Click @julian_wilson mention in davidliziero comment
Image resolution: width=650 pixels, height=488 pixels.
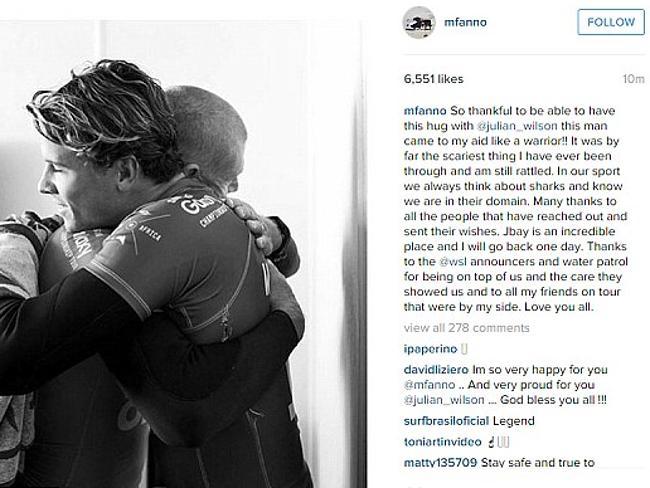(444, 400)
